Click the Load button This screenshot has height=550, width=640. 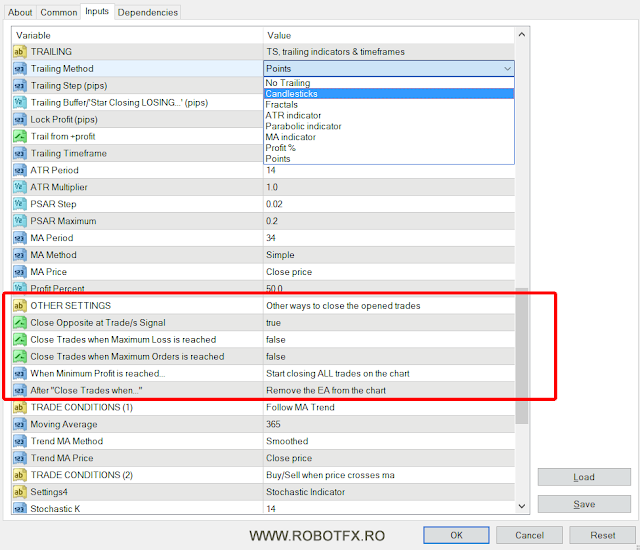584,477
